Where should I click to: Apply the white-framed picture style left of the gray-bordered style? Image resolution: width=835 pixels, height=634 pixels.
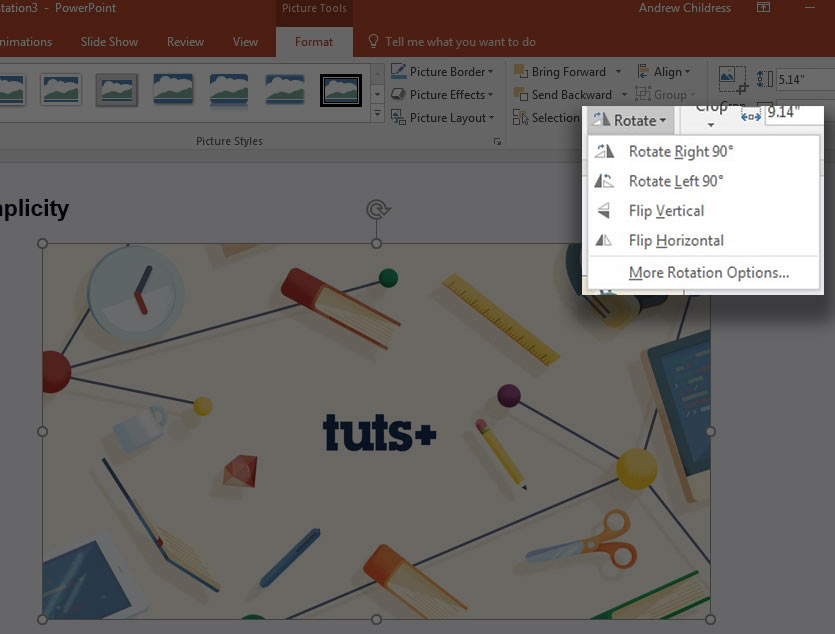click(61, 89)
